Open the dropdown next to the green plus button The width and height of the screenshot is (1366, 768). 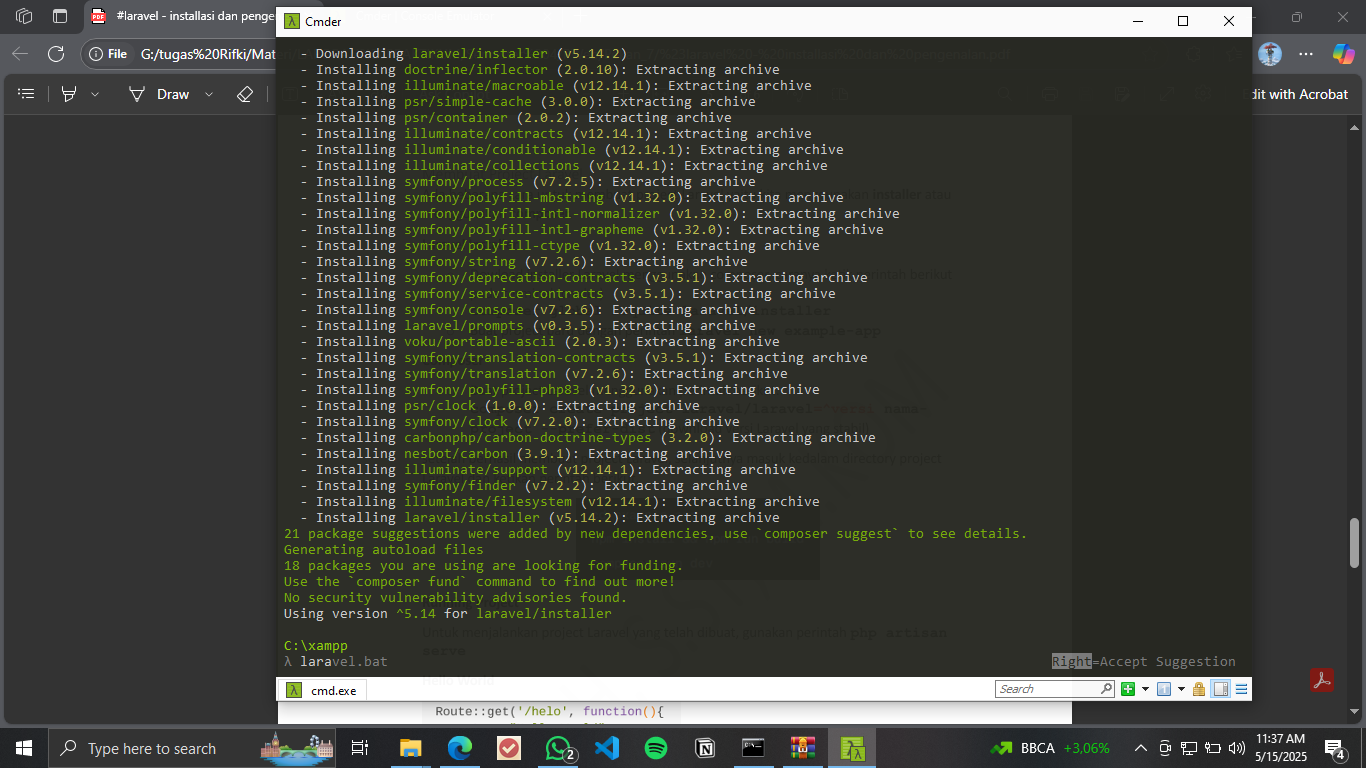[x=1144, y=688]
